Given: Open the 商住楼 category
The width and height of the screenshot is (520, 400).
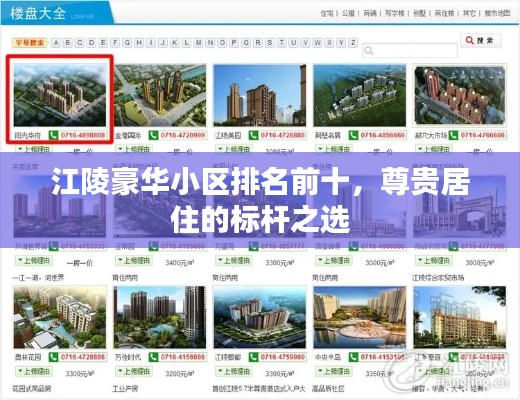Looking at the screenshot, I should (444, 13).
